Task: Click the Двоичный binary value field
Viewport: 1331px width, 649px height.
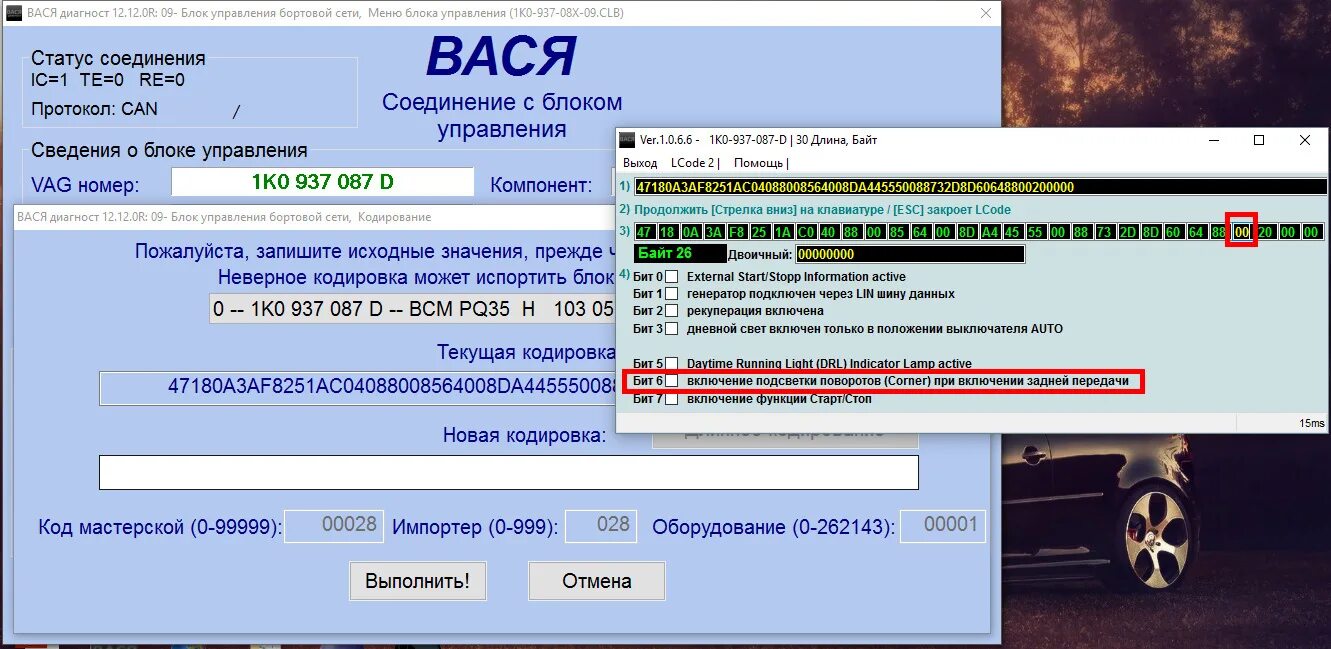Action: pos(910,254)
